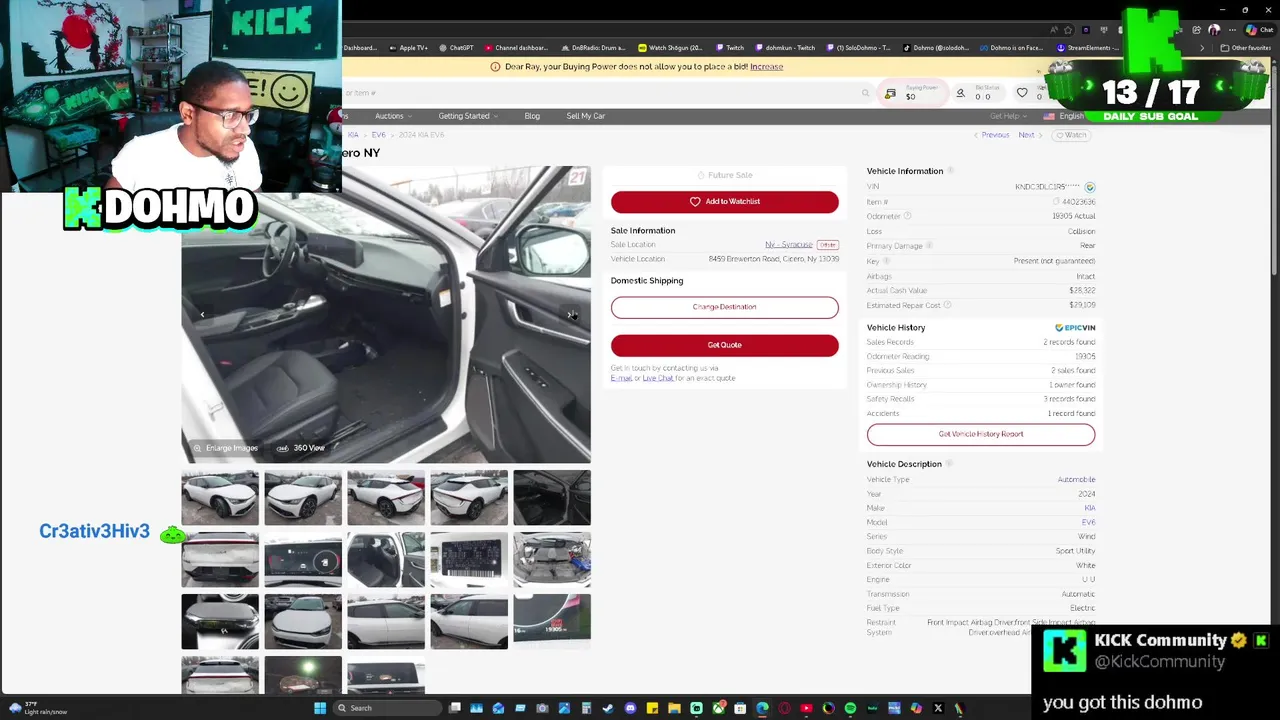
Task: Click the Add to Watchlist button
Action: coord(725,201)
